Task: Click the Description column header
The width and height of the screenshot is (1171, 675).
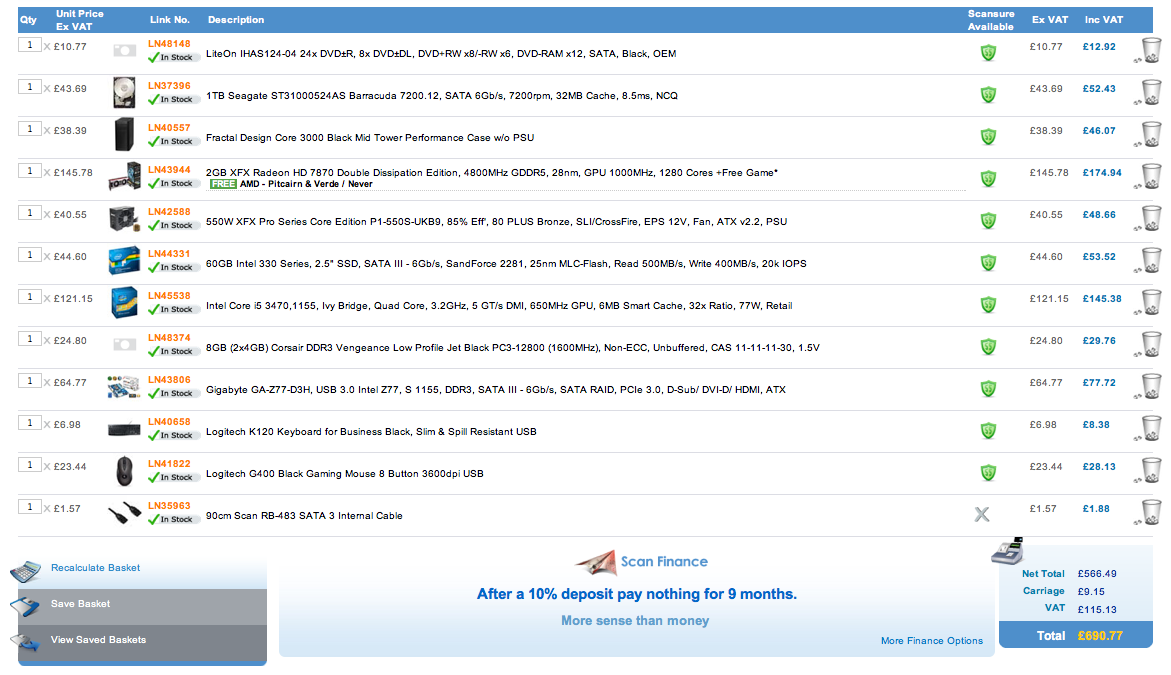Action: pyautogui.click(x=236, y=20)
